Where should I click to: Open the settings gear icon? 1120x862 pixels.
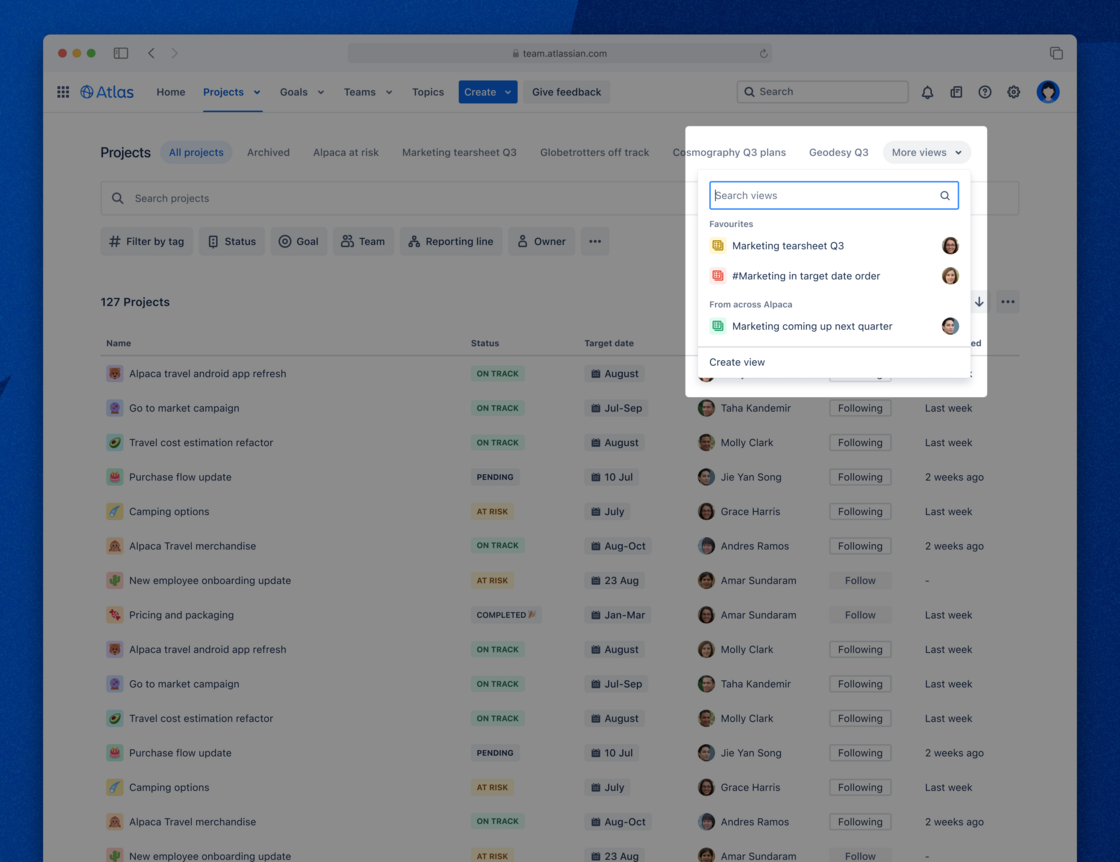1013,91
